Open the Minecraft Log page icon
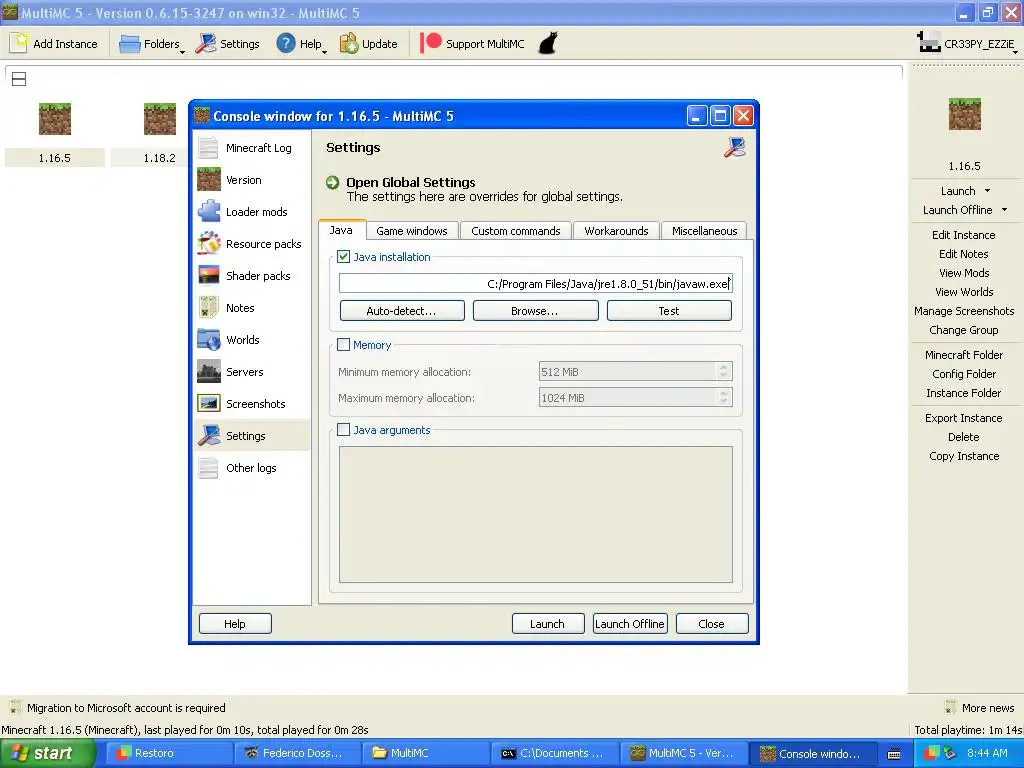Viewport: 1024px width, 768px height. (x=208, y=148)
